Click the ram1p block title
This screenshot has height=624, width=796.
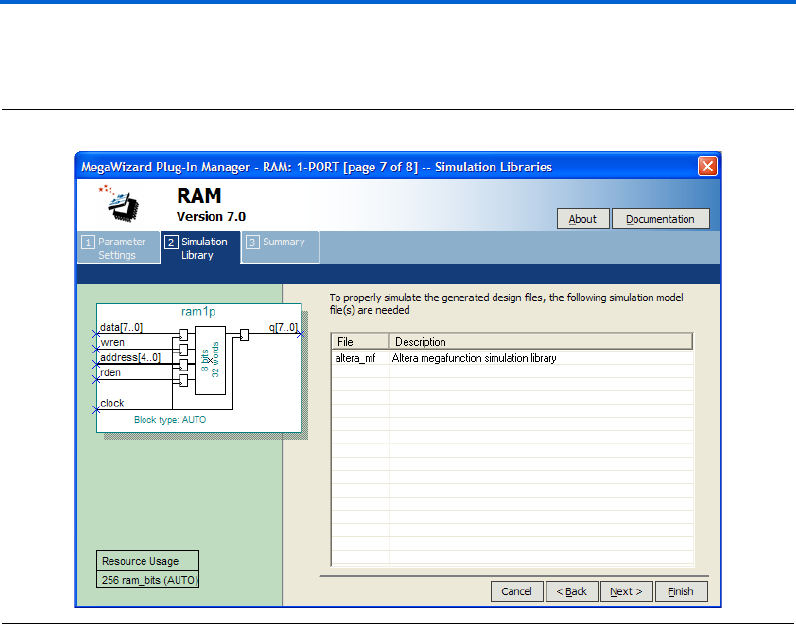(x=198, y=311)
